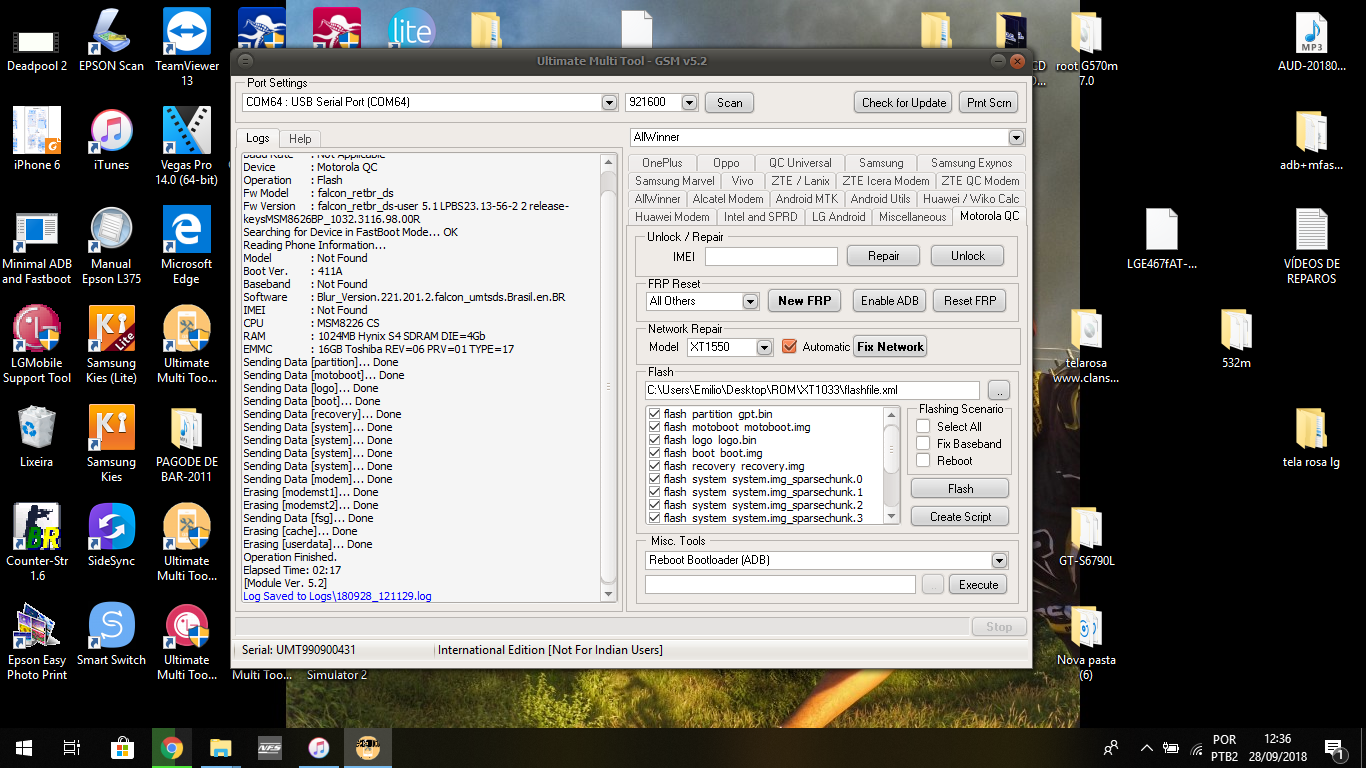Open the iPhone 6 desktop icon
The height and width of the screenshot is (768, 1366).
(x=37, y=140)
